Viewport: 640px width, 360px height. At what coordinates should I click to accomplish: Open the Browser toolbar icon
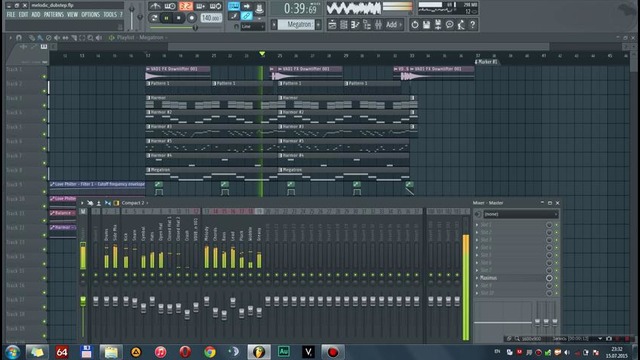coord(367,25)
